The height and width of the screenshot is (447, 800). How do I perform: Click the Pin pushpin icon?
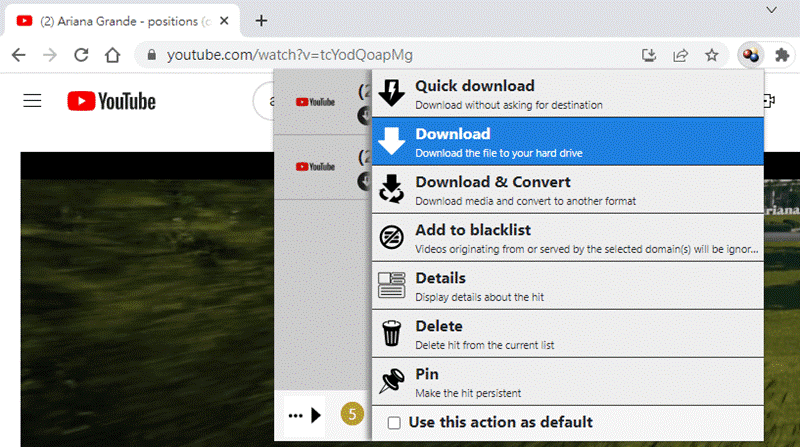click(x=392, y=381)
